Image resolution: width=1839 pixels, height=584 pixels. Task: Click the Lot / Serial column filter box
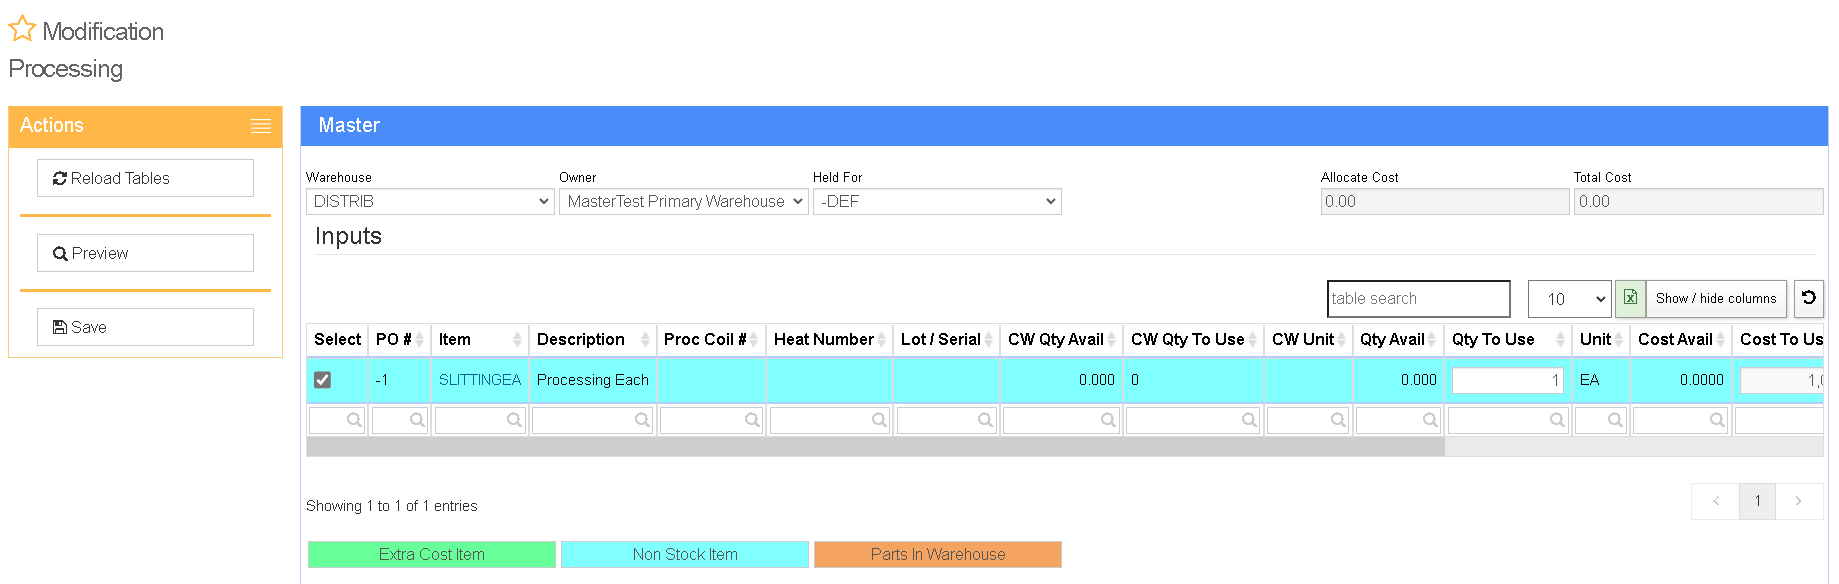click(x=946, y=420)
